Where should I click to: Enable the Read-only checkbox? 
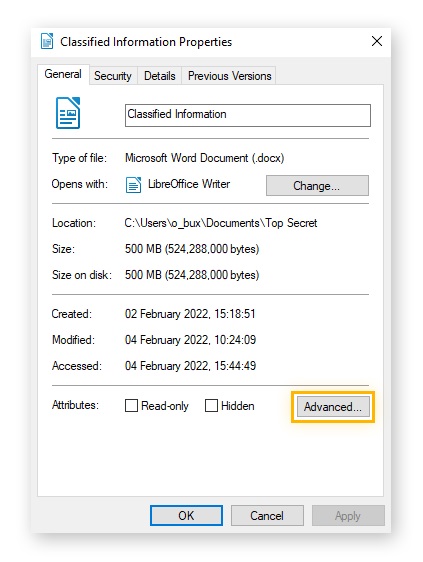[131, 406]
